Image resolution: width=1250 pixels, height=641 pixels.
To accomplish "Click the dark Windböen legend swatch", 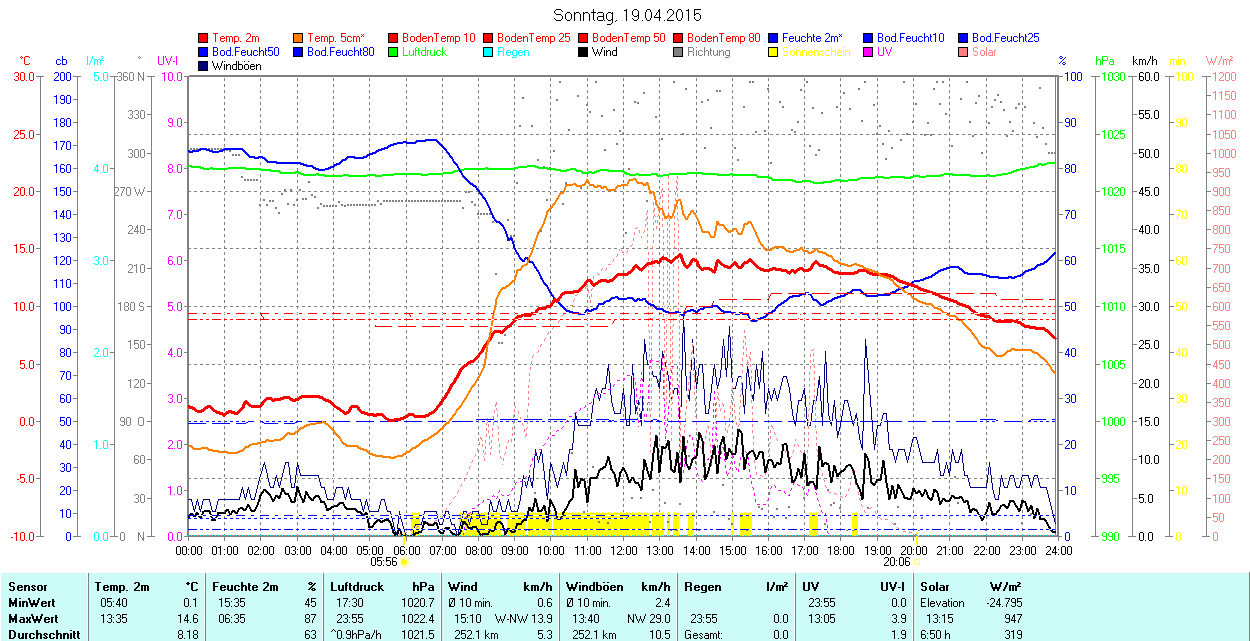I will 204,66.
